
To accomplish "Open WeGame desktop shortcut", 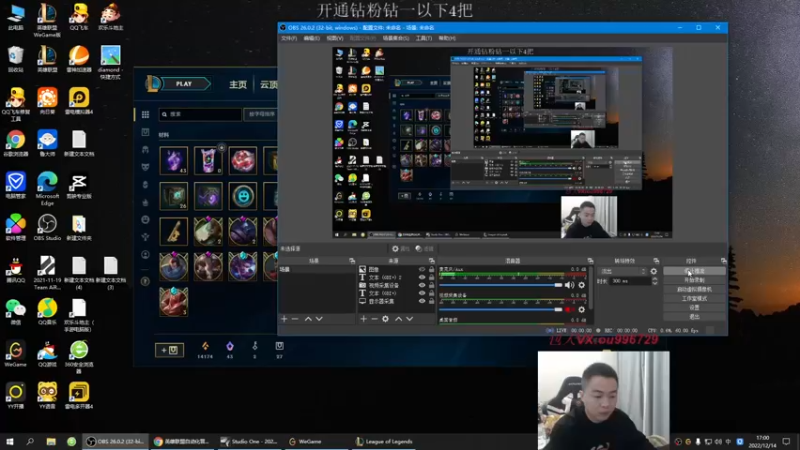I will (x=15, y=354).
